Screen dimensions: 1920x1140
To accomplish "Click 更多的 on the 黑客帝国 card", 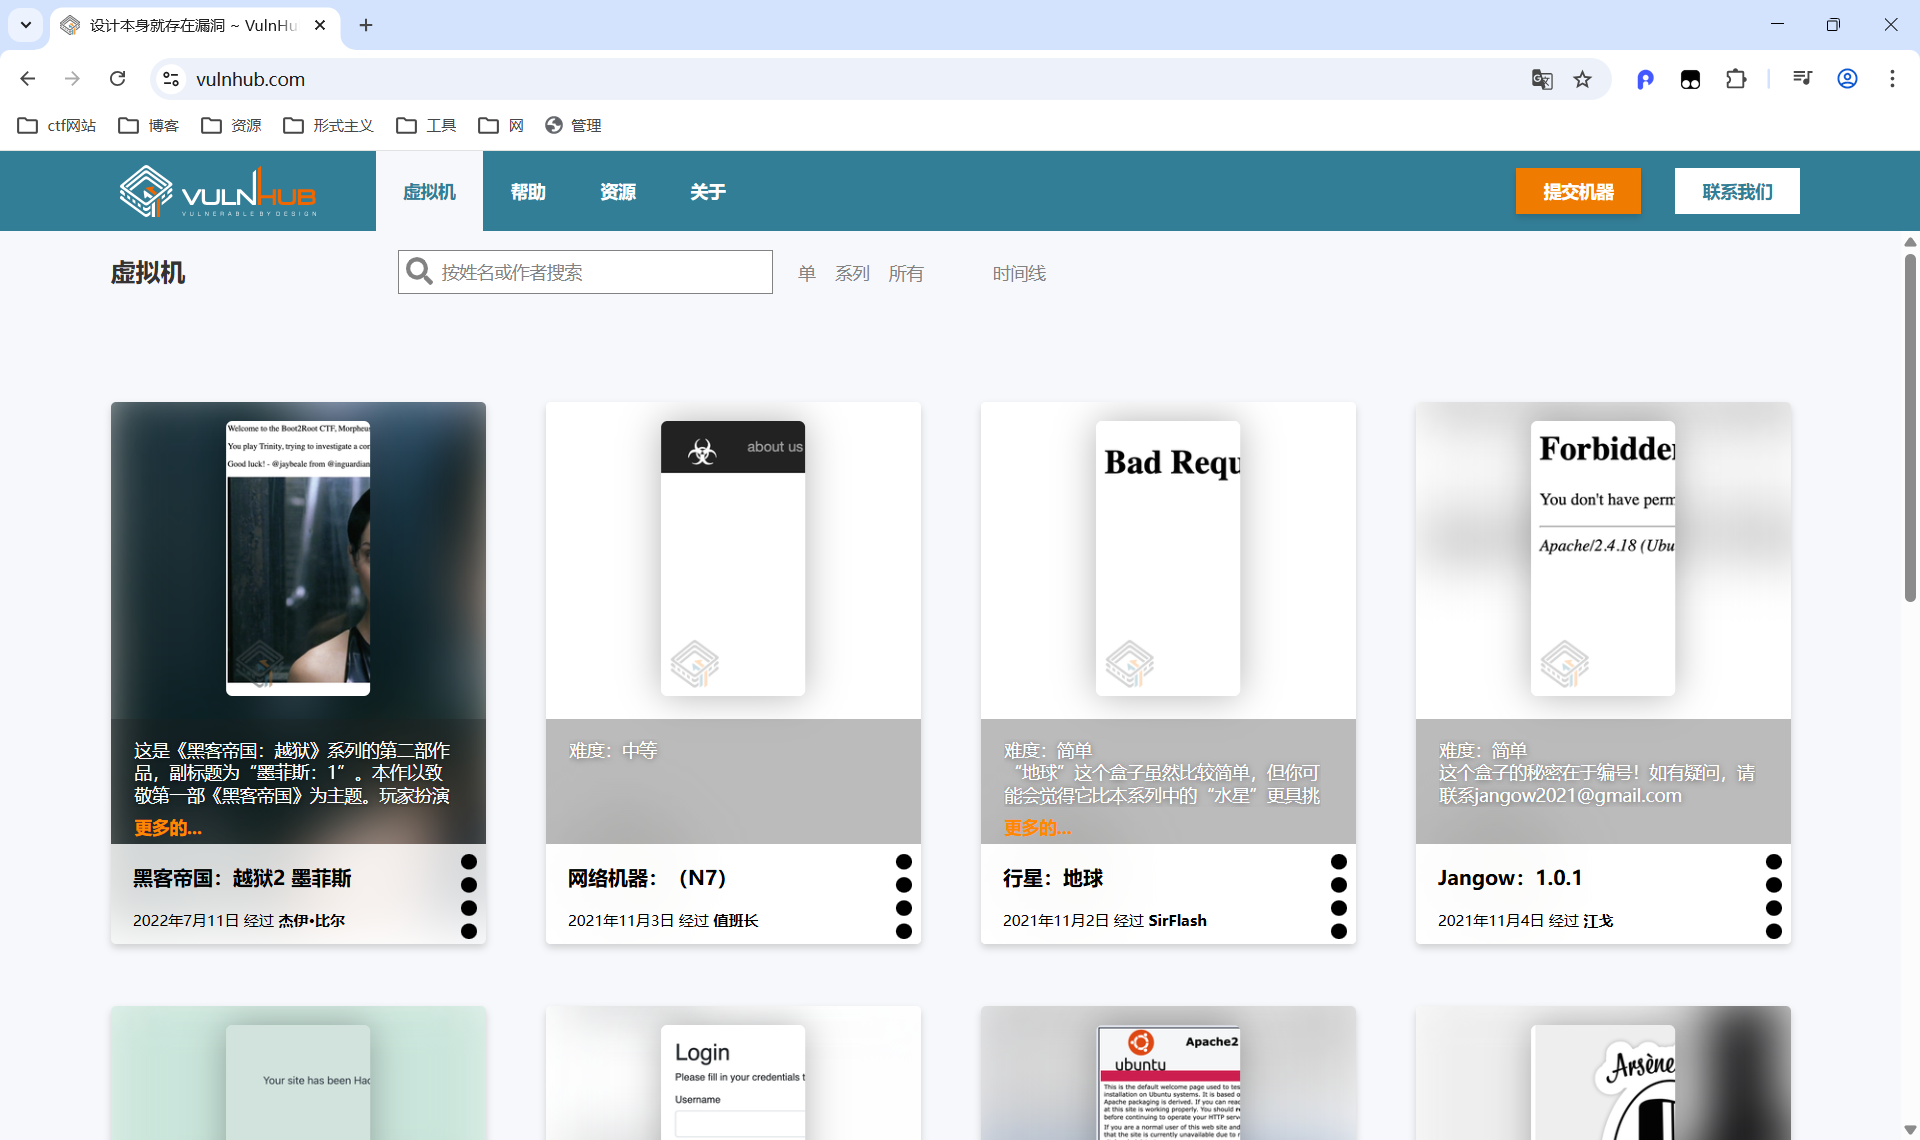I will click(168, 828).
